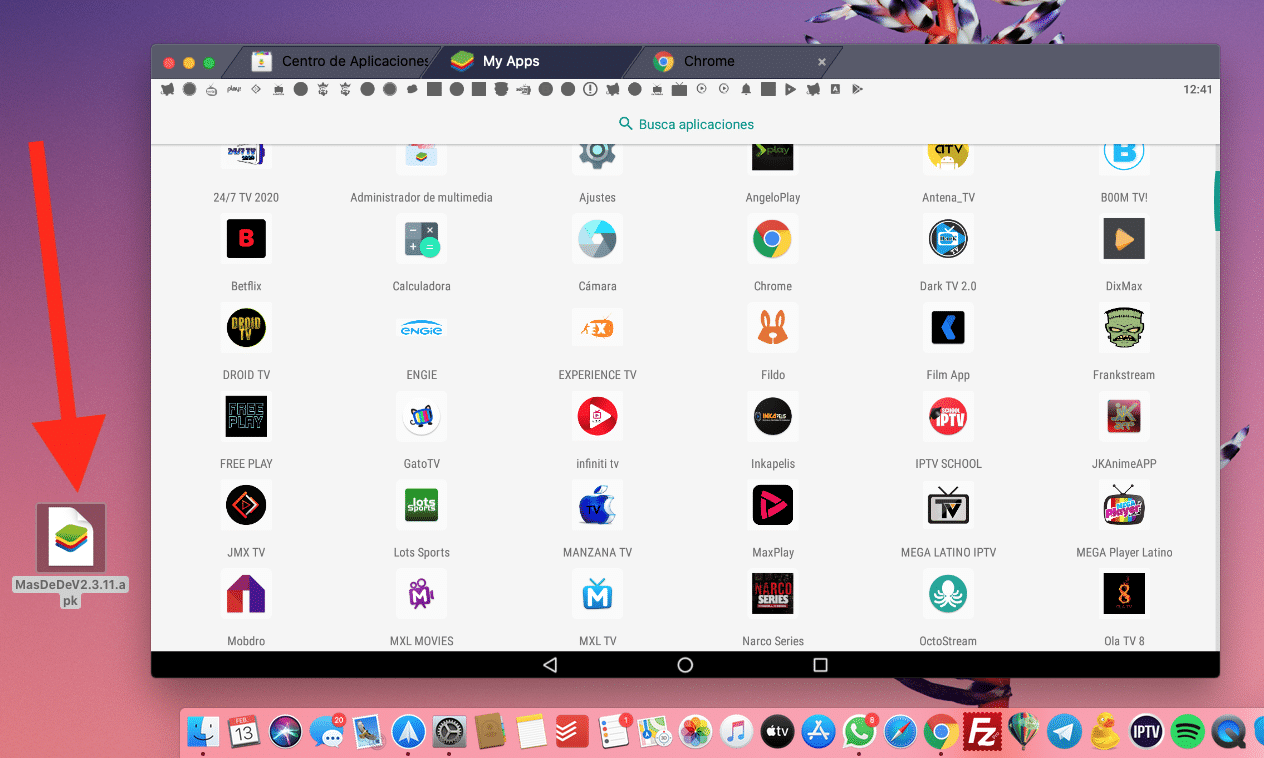This screenshot has width=1264, height=758.
Task: Open MaxPlay
Action: coord(772,505)
